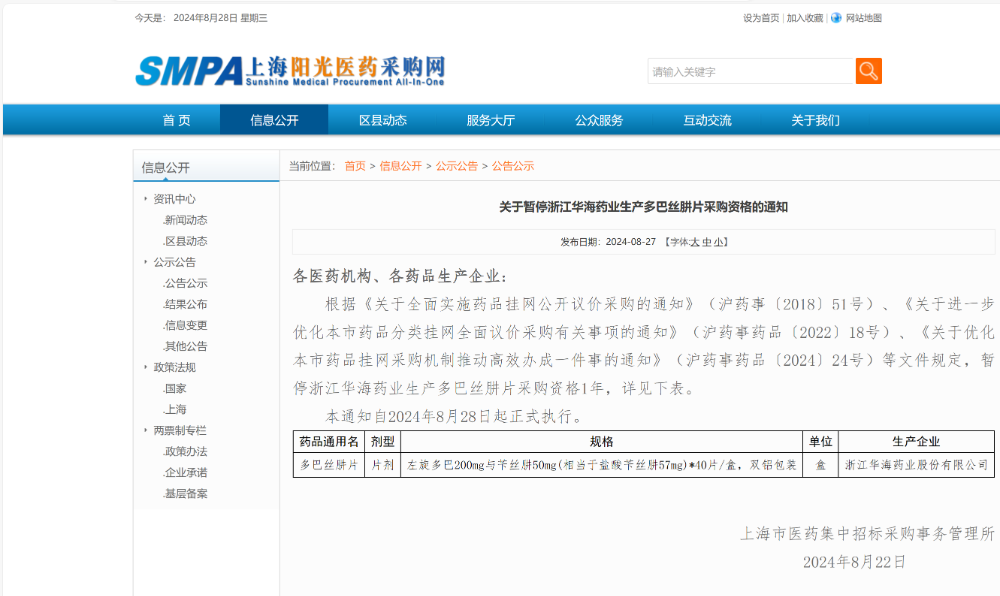Set font size to medium (中)
This screenshot has width=1000, height=596.
coord(707,242)
